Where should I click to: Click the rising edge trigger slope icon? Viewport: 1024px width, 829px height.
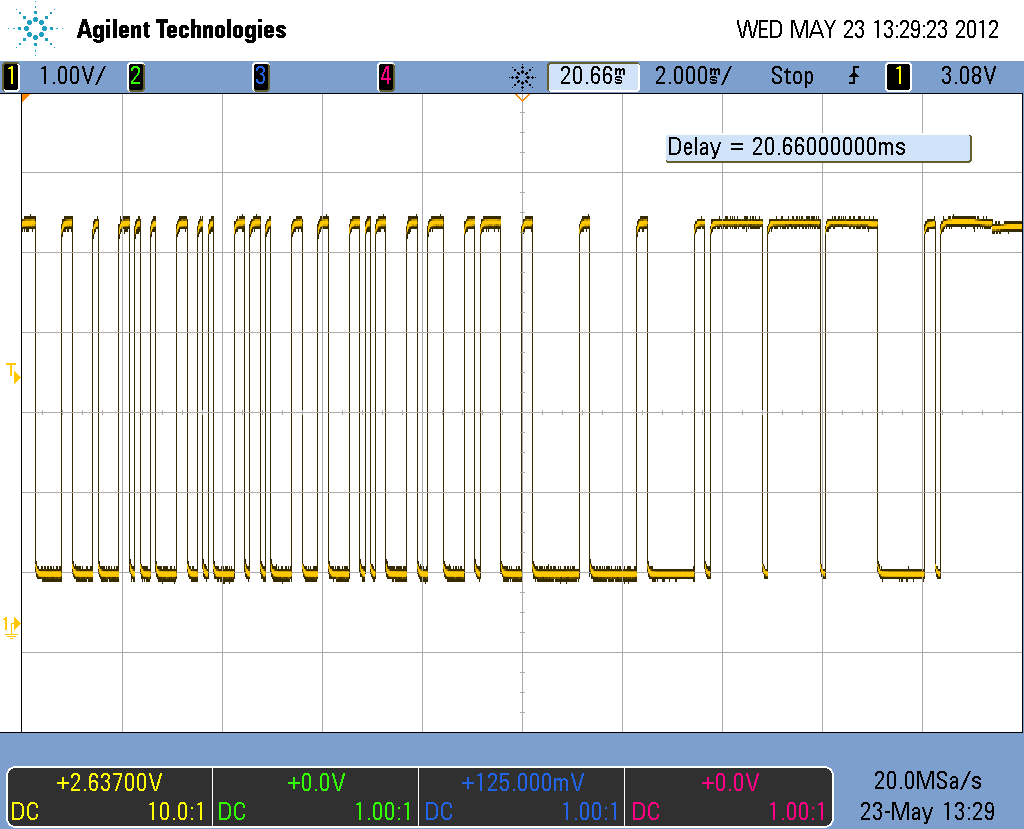(854, 76)
